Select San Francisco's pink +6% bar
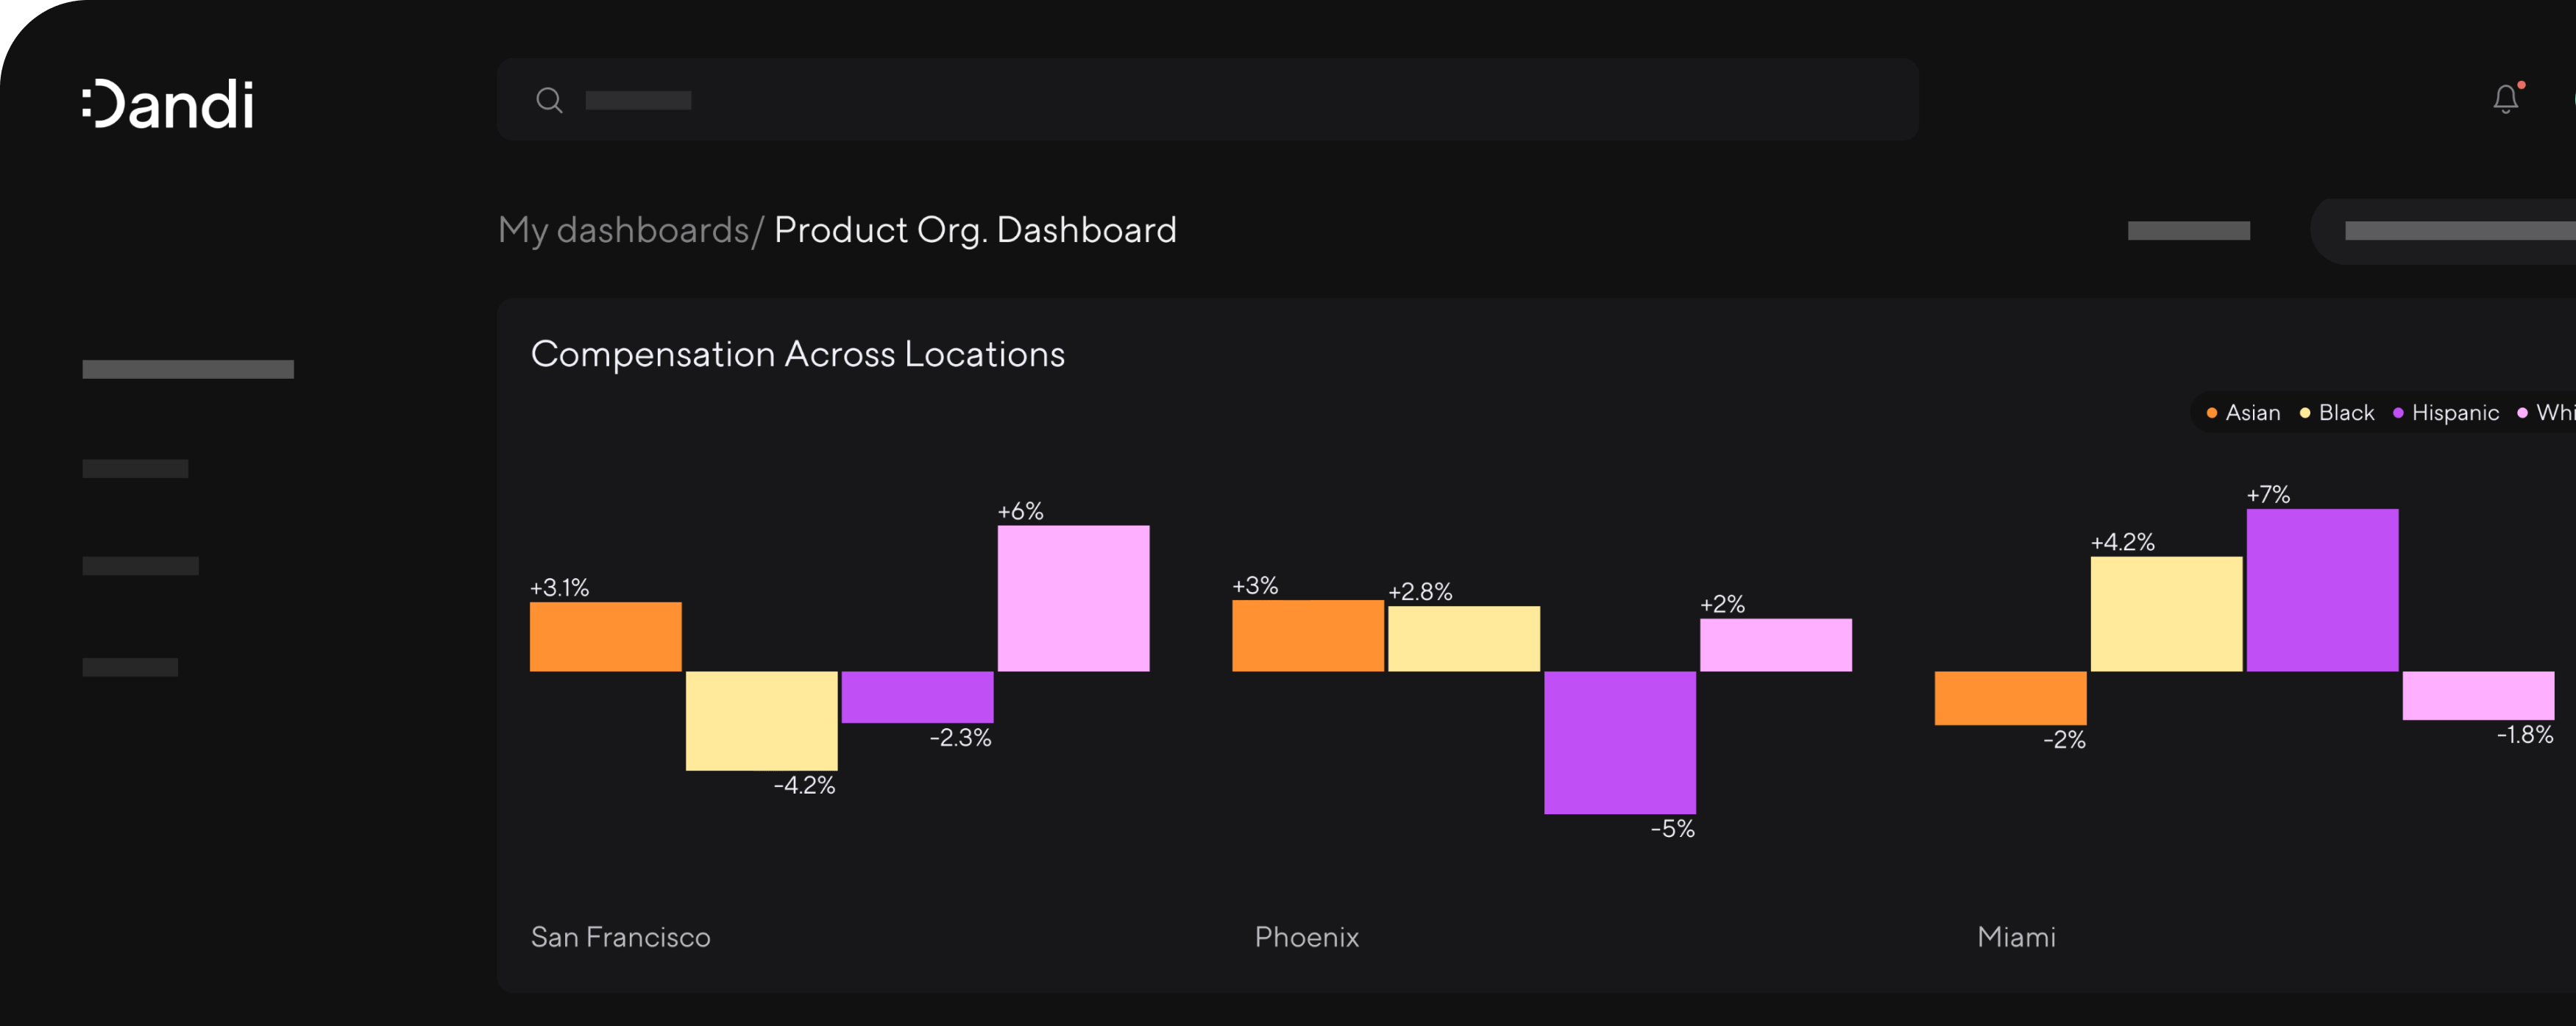 [1073, 598]
